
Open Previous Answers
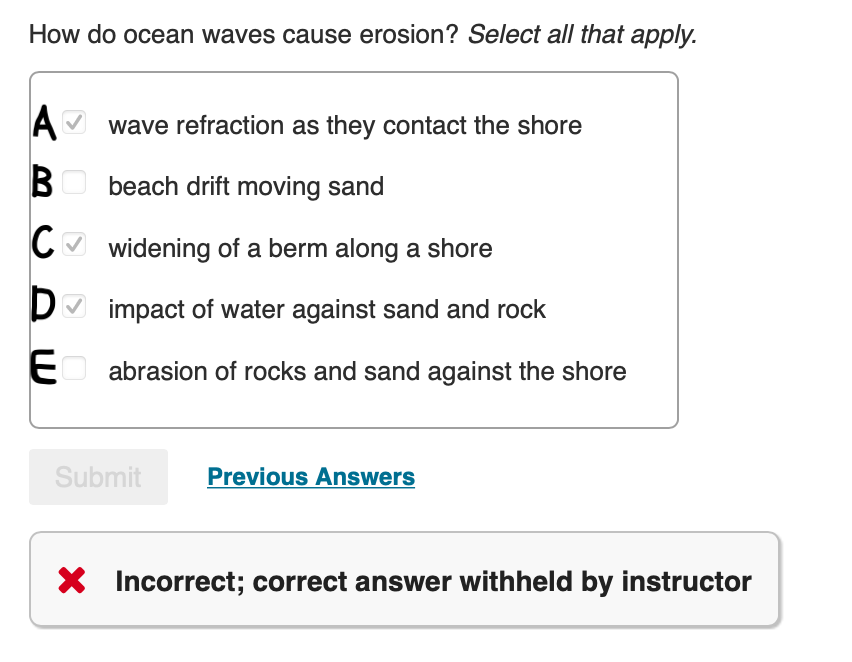310,477
